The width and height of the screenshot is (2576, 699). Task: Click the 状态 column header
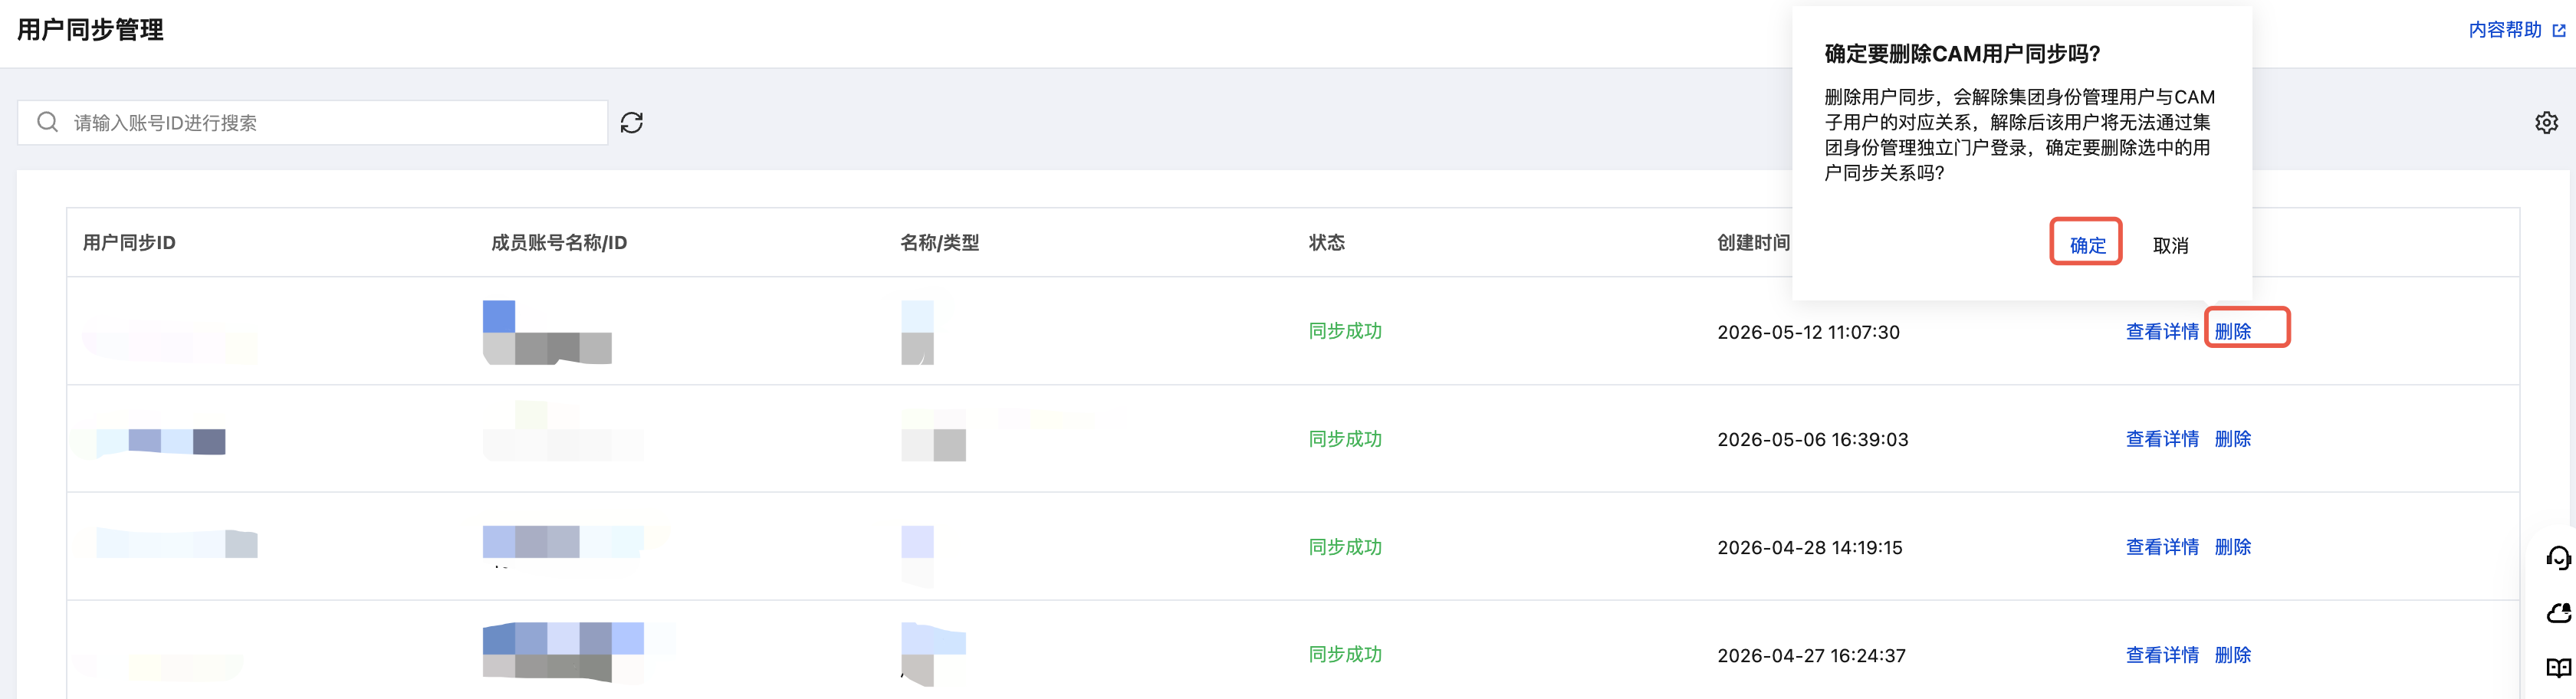click(x=1326, y=242)
